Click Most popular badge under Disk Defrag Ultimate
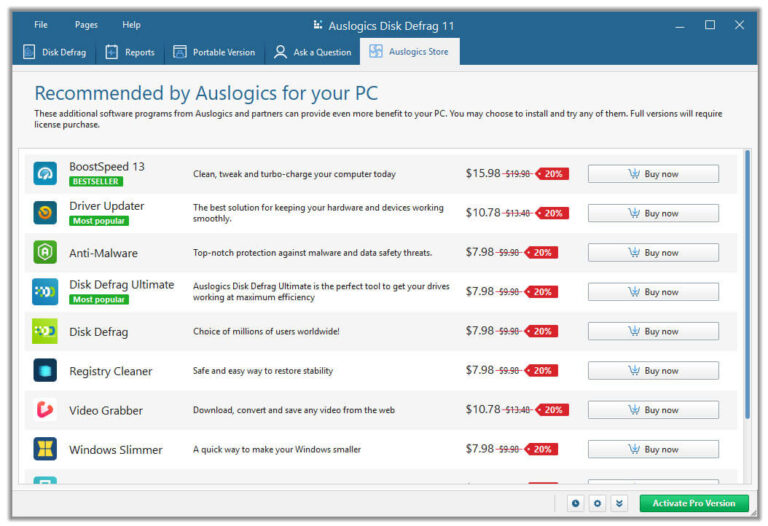Screen dimensions: 768x526 point(99,299)
